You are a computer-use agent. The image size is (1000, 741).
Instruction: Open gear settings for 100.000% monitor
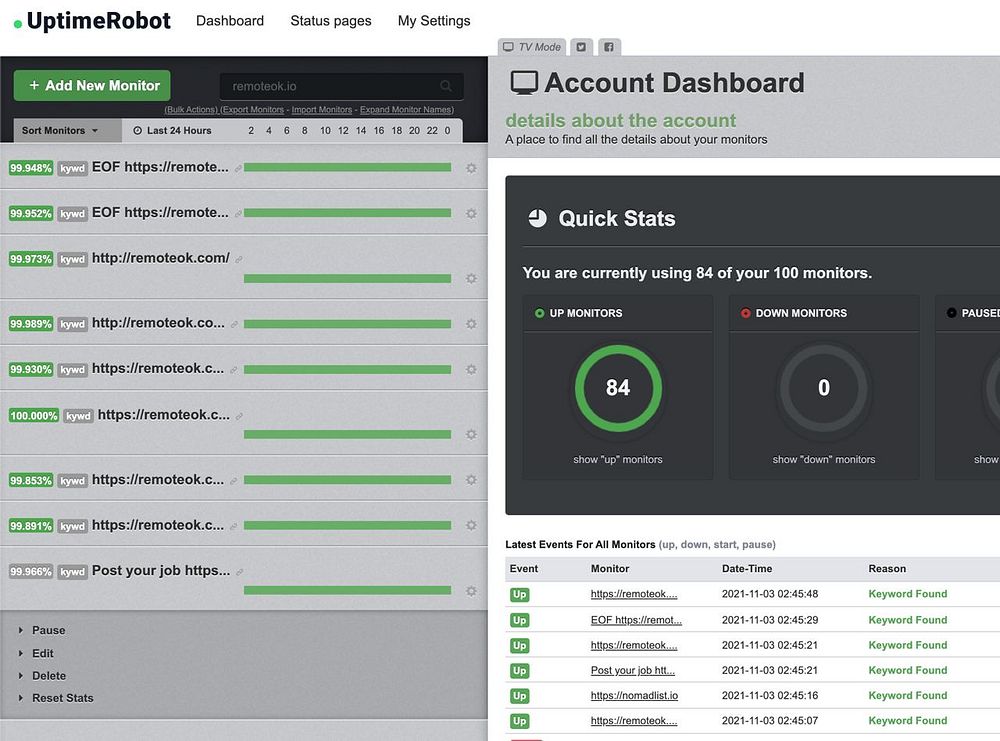point(471,435)
